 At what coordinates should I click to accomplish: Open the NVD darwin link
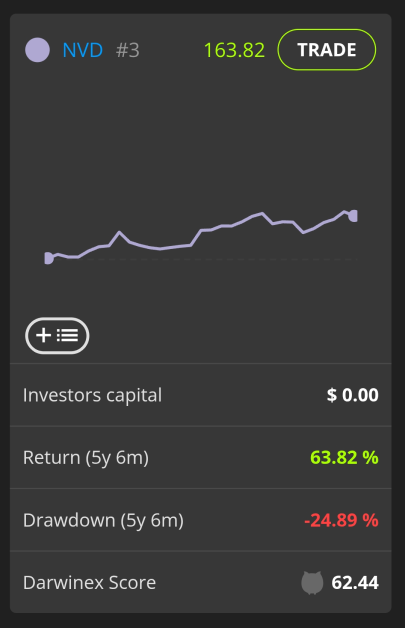coord(83,50)
